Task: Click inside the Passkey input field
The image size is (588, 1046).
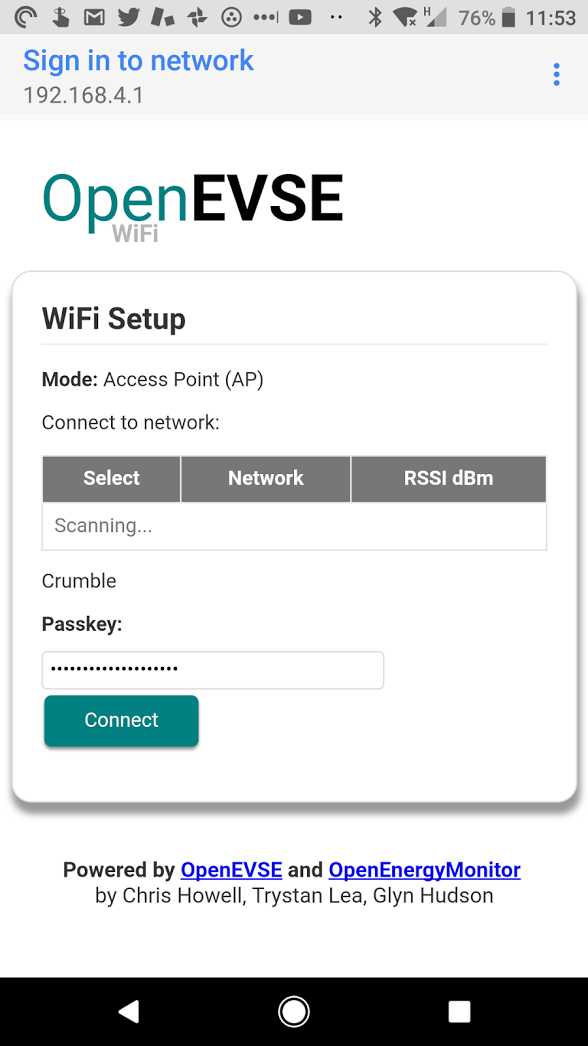Action: coord(212,670)
